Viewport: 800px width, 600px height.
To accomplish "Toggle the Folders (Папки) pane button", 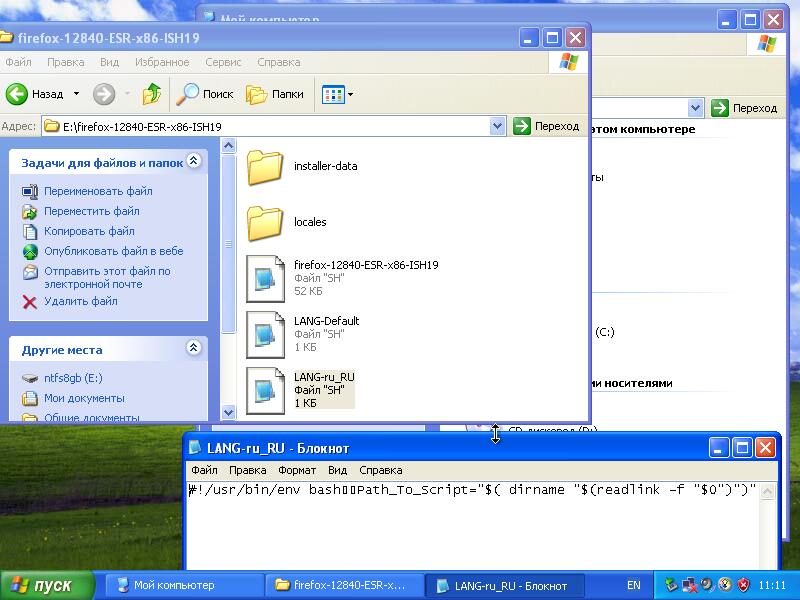I will [276, 94].
